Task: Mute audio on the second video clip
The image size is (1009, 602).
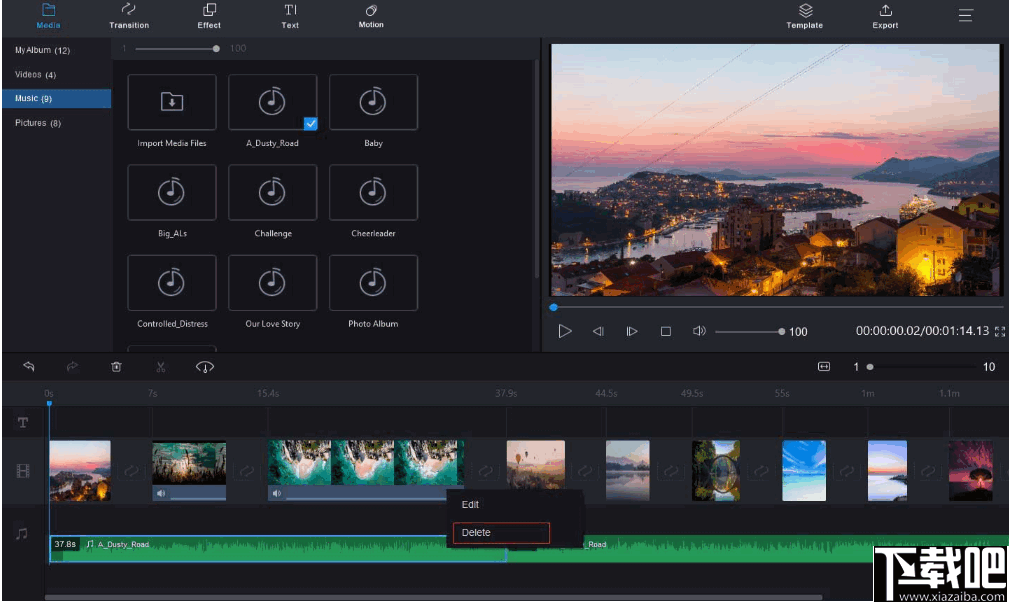Action: tap(161, 492)
